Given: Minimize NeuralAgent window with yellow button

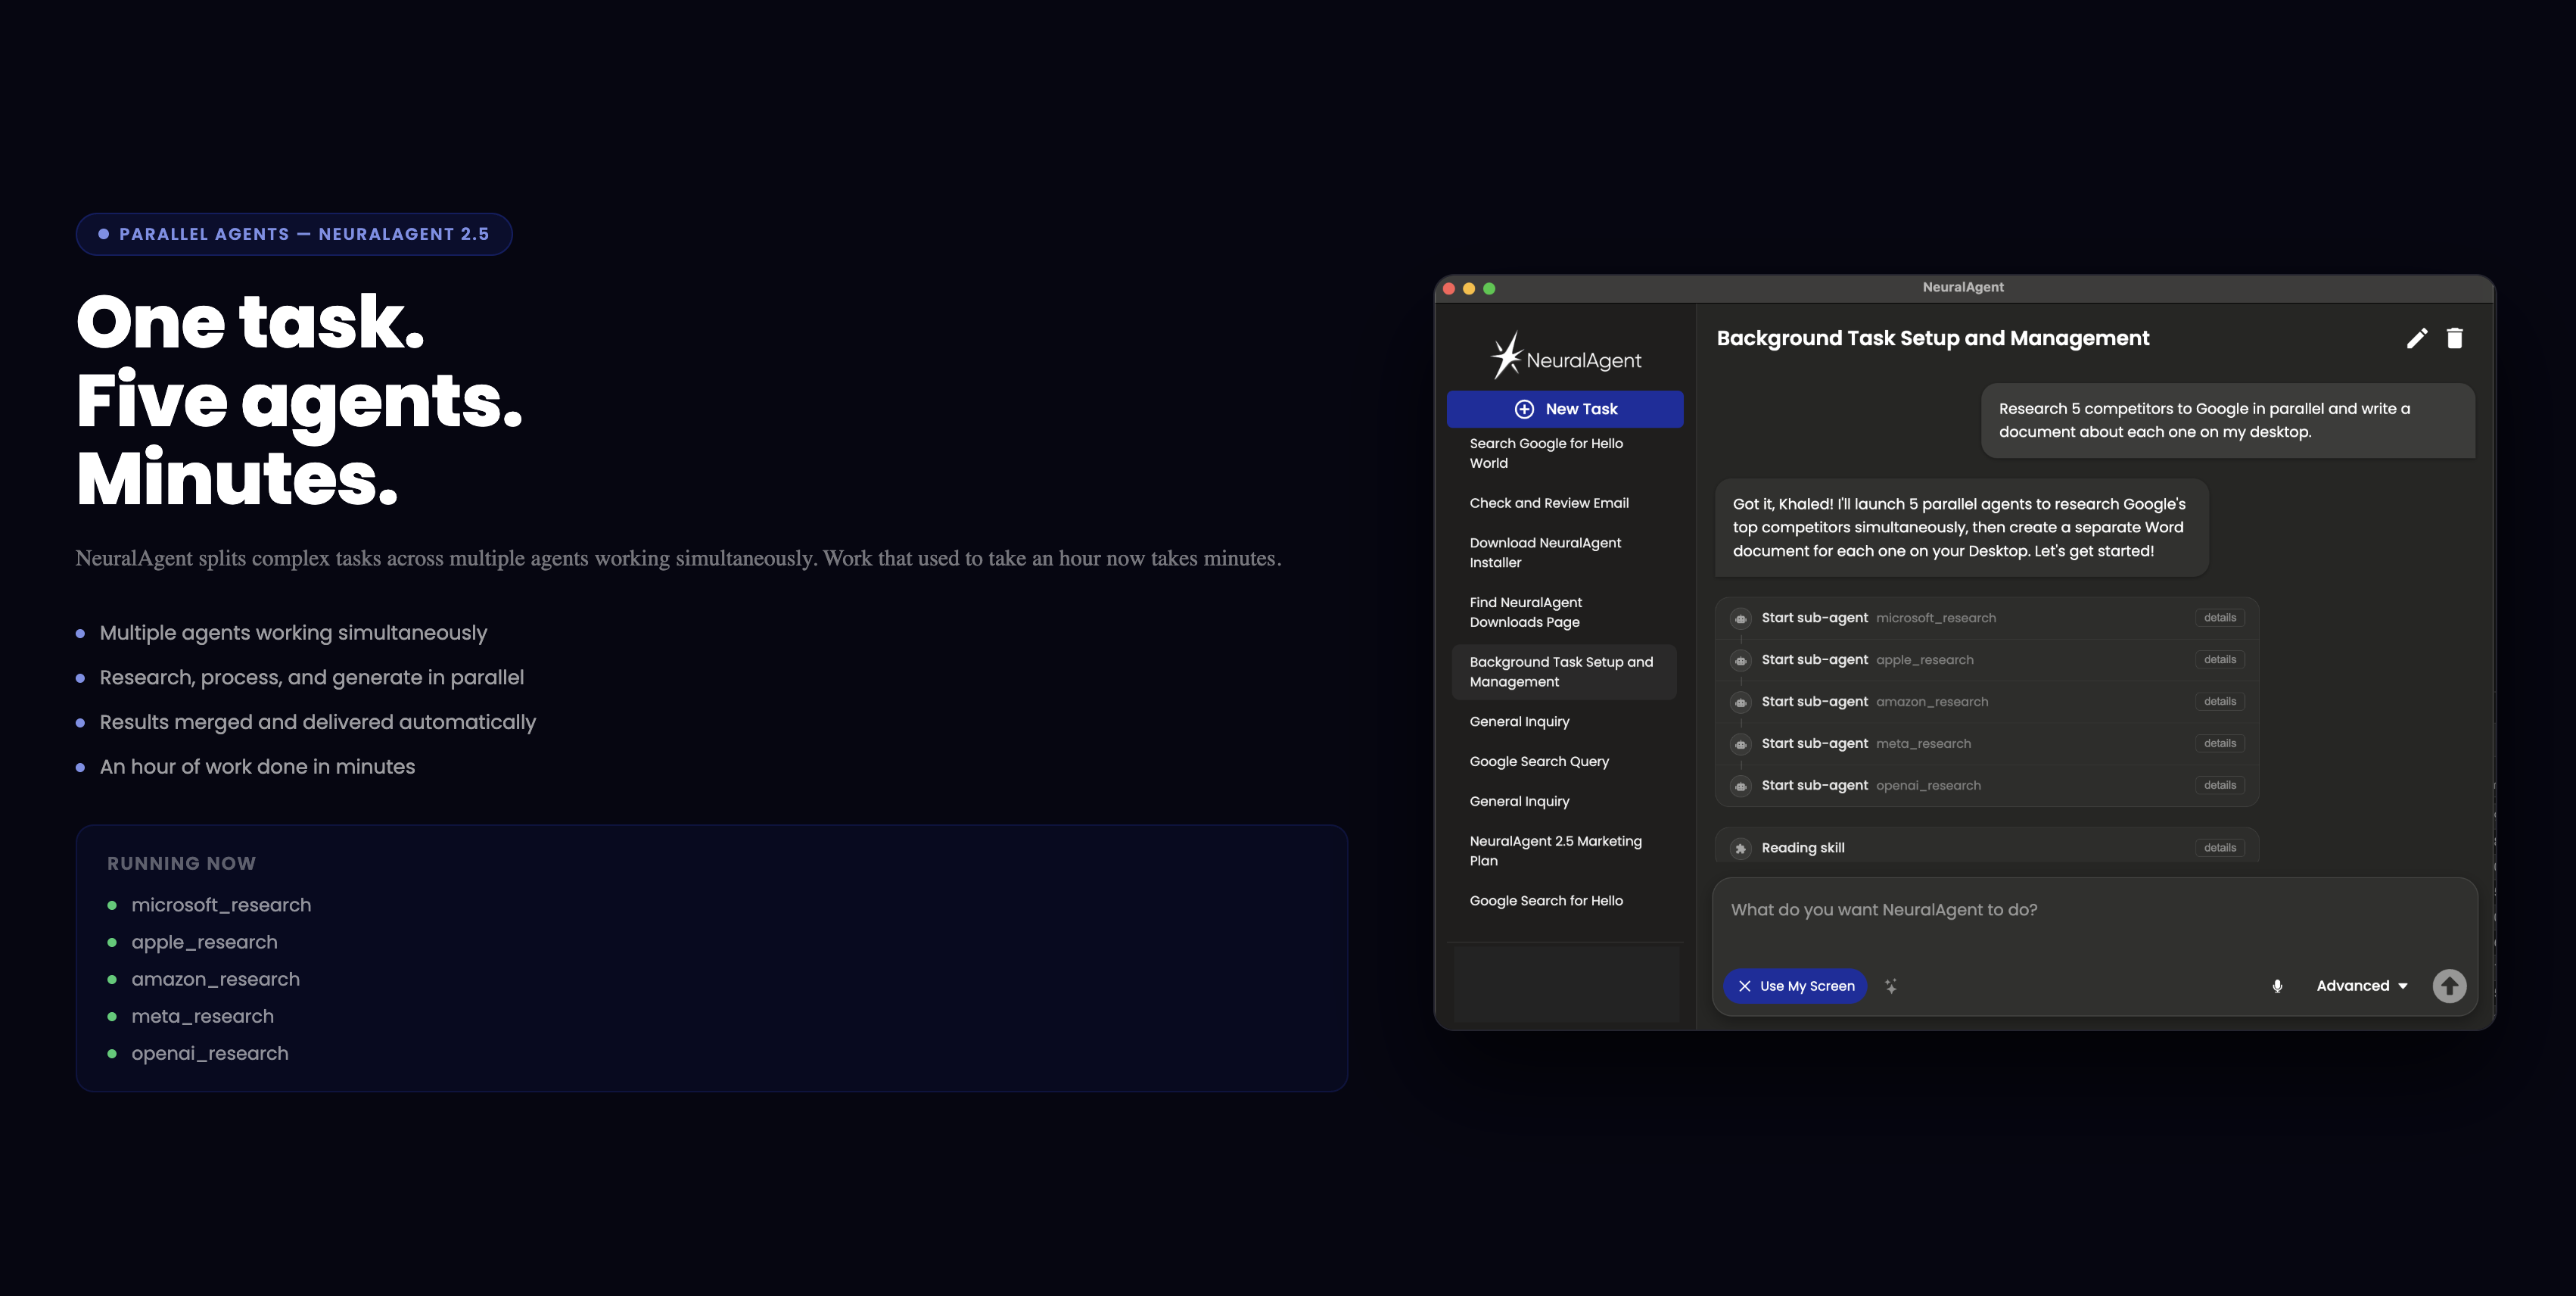Looking at the screenshot, I should 1468,289.
